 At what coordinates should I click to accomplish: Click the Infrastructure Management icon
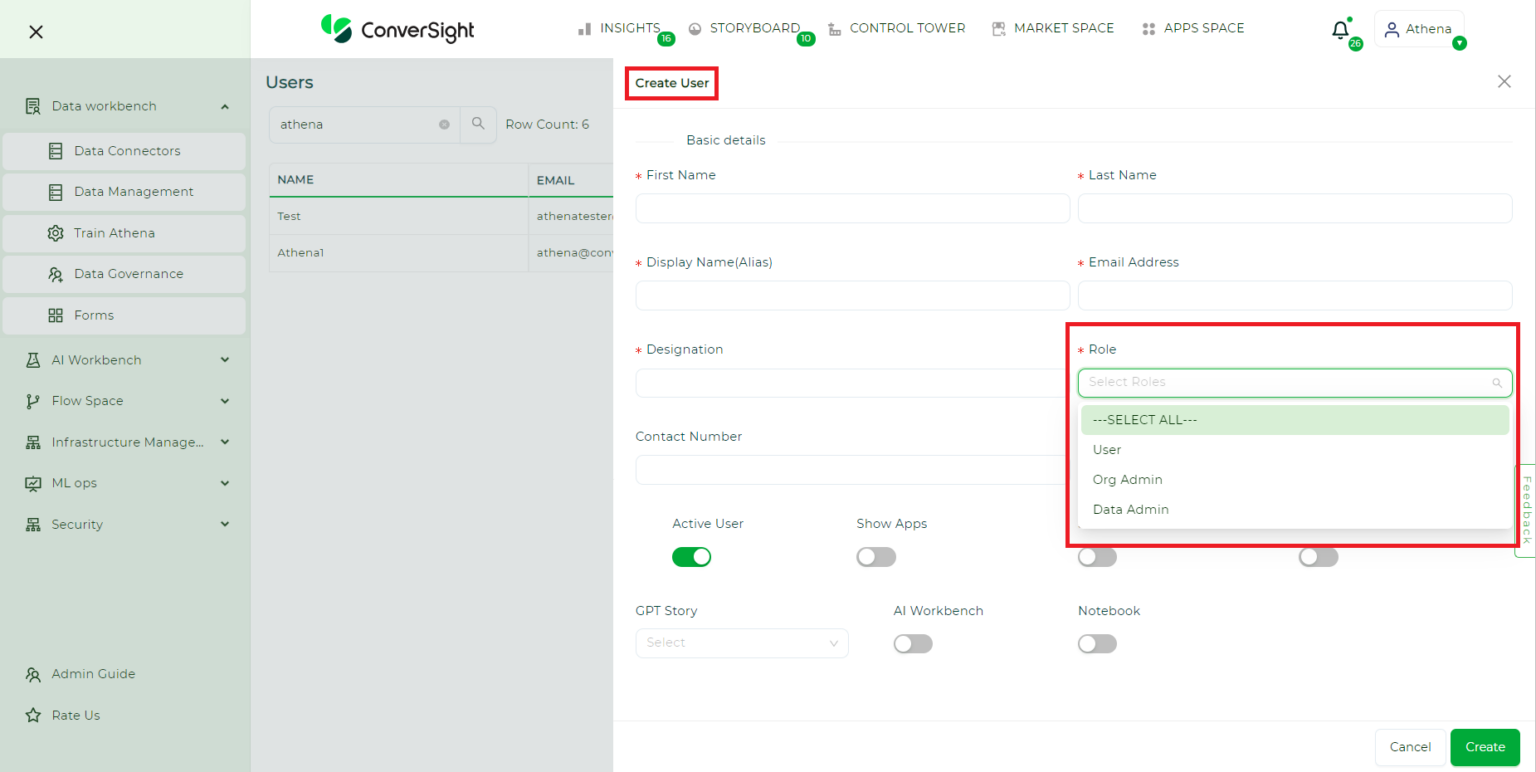pos(33,442)
